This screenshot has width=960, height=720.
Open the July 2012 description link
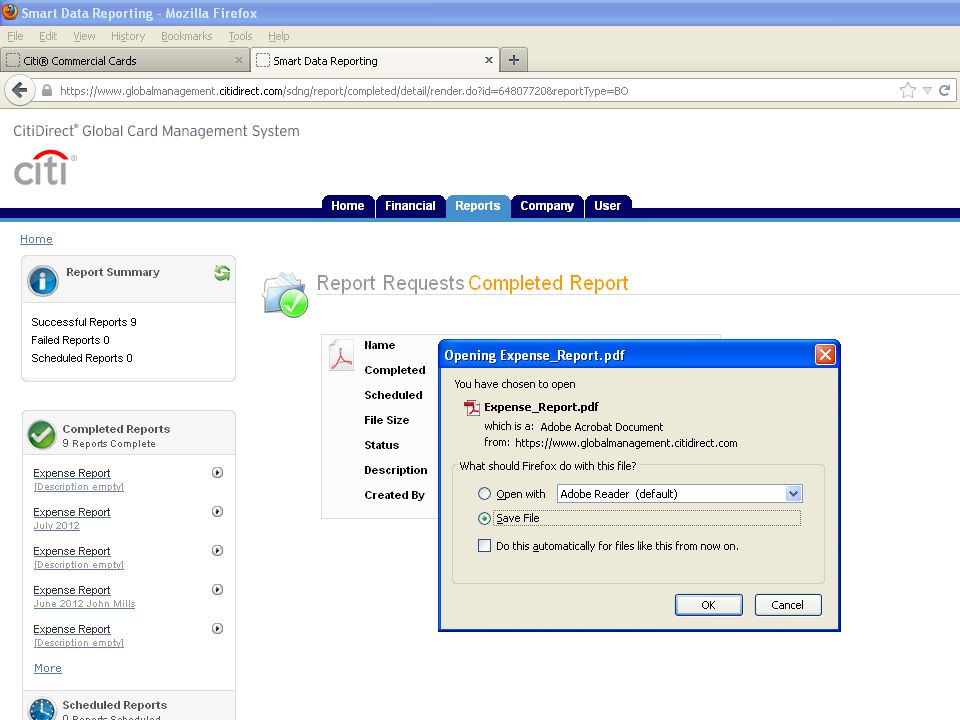[56, 525]
